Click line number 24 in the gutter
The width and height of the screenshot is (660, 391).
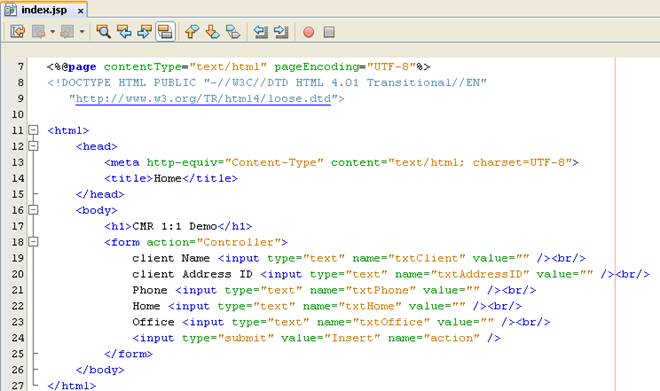tap(18, 338)
